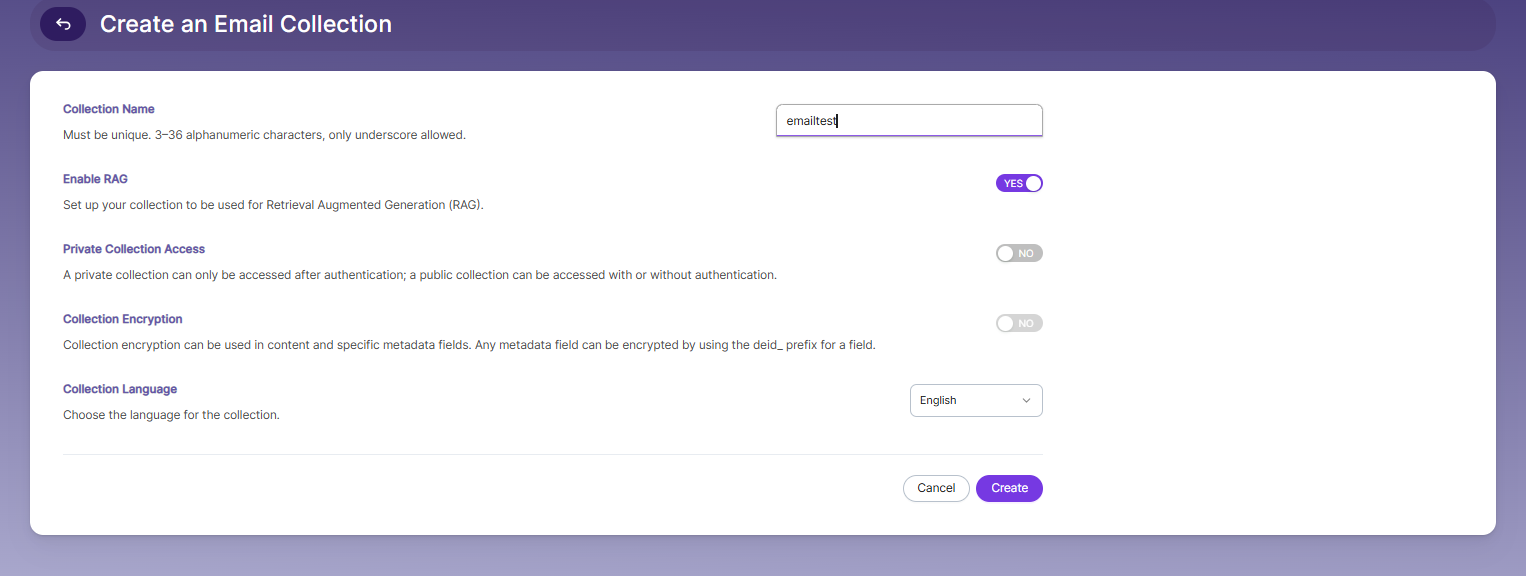Viewport: 1526px width, 576px height.
Task: Click the private collection authentication description
Action: (420, 275)
